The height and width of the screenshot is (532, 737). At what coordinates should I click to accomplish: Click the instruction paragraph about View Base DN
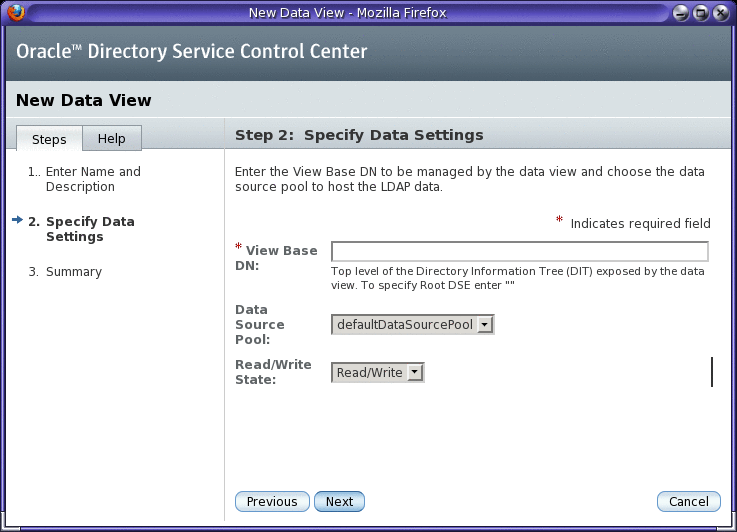470,179
